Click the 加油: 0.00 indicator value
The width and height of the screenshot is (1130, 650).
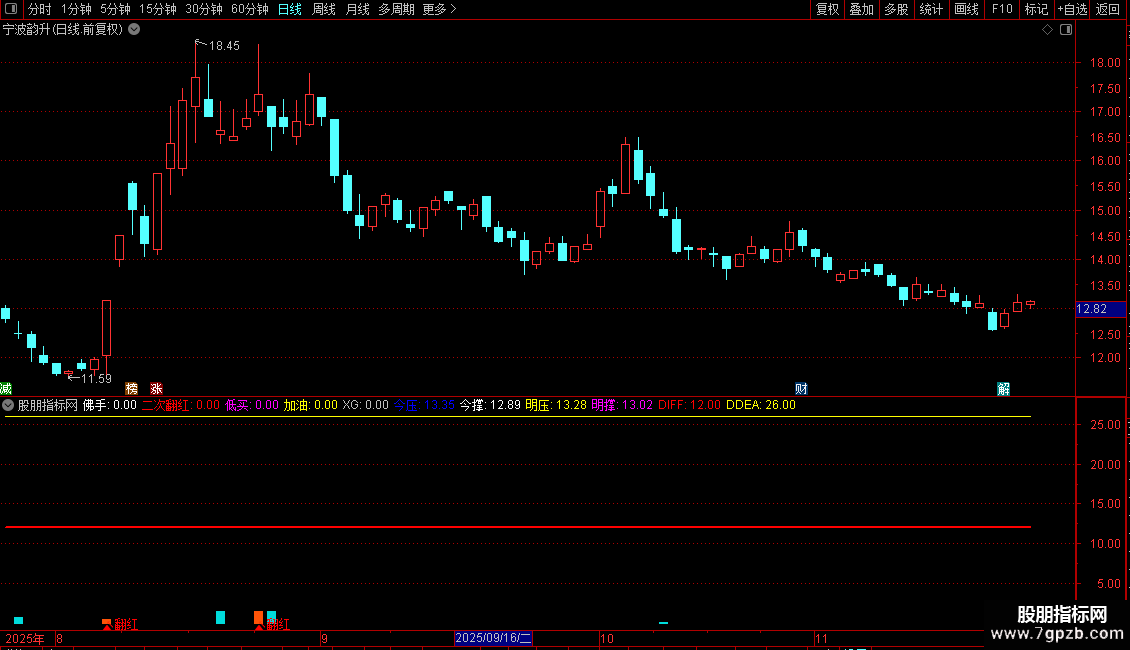point(310,405)
